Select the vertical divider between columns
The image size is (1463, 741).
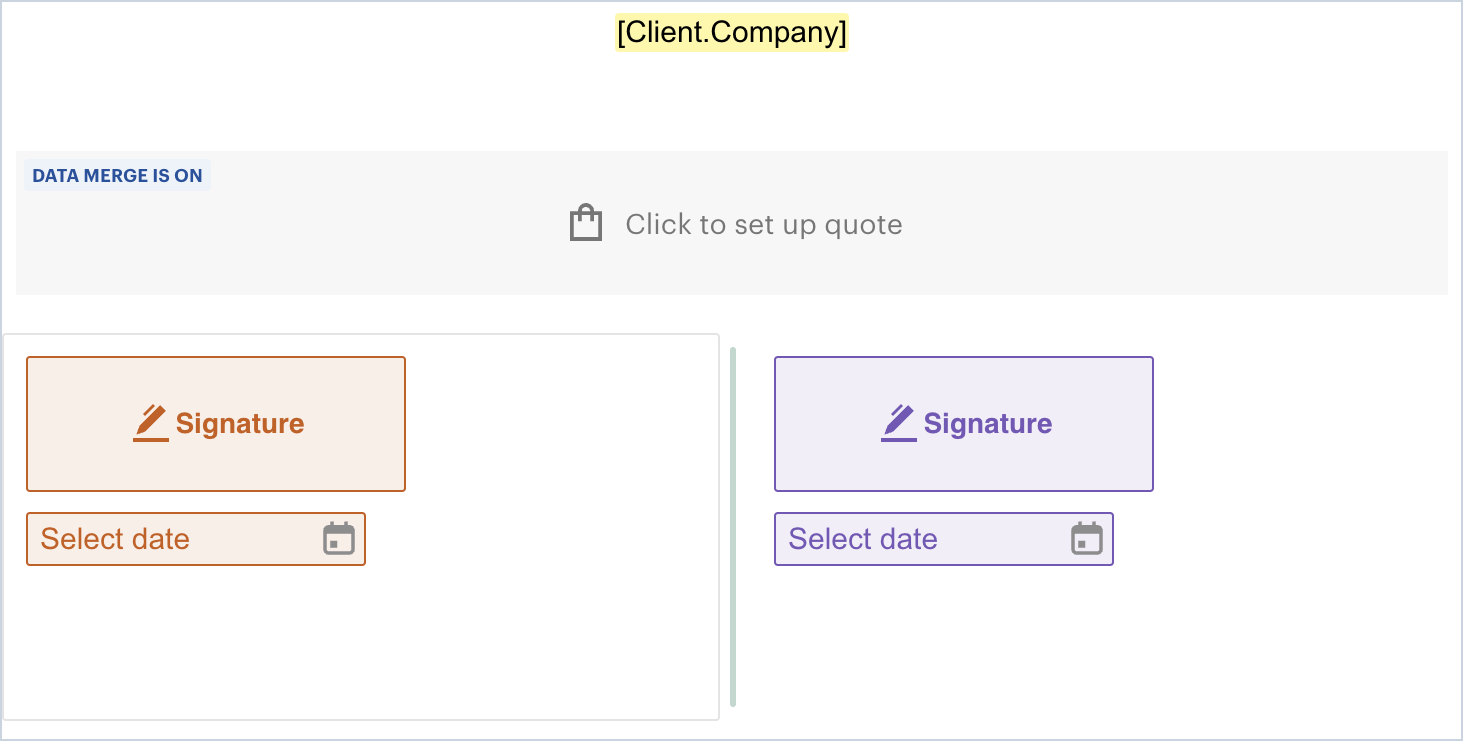coord(733,527)
